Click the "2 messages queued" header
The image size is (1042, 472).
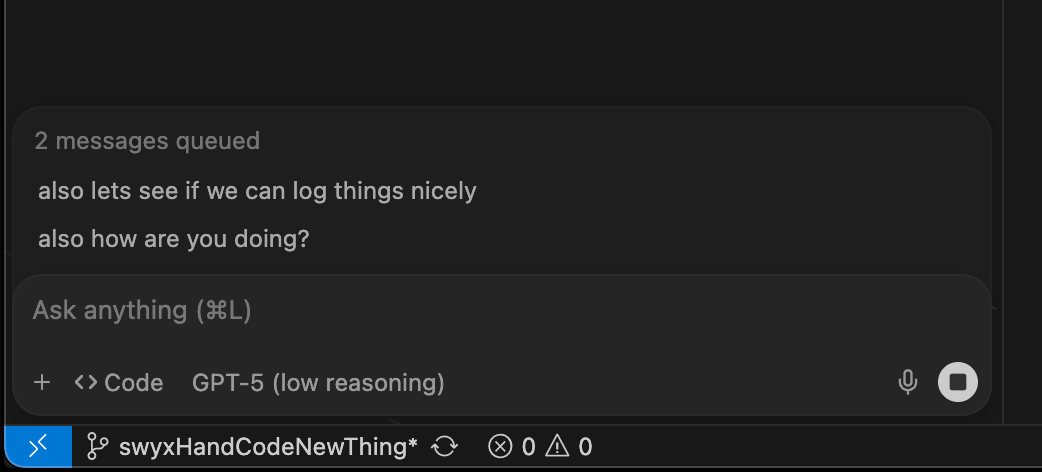pos(147,141)
